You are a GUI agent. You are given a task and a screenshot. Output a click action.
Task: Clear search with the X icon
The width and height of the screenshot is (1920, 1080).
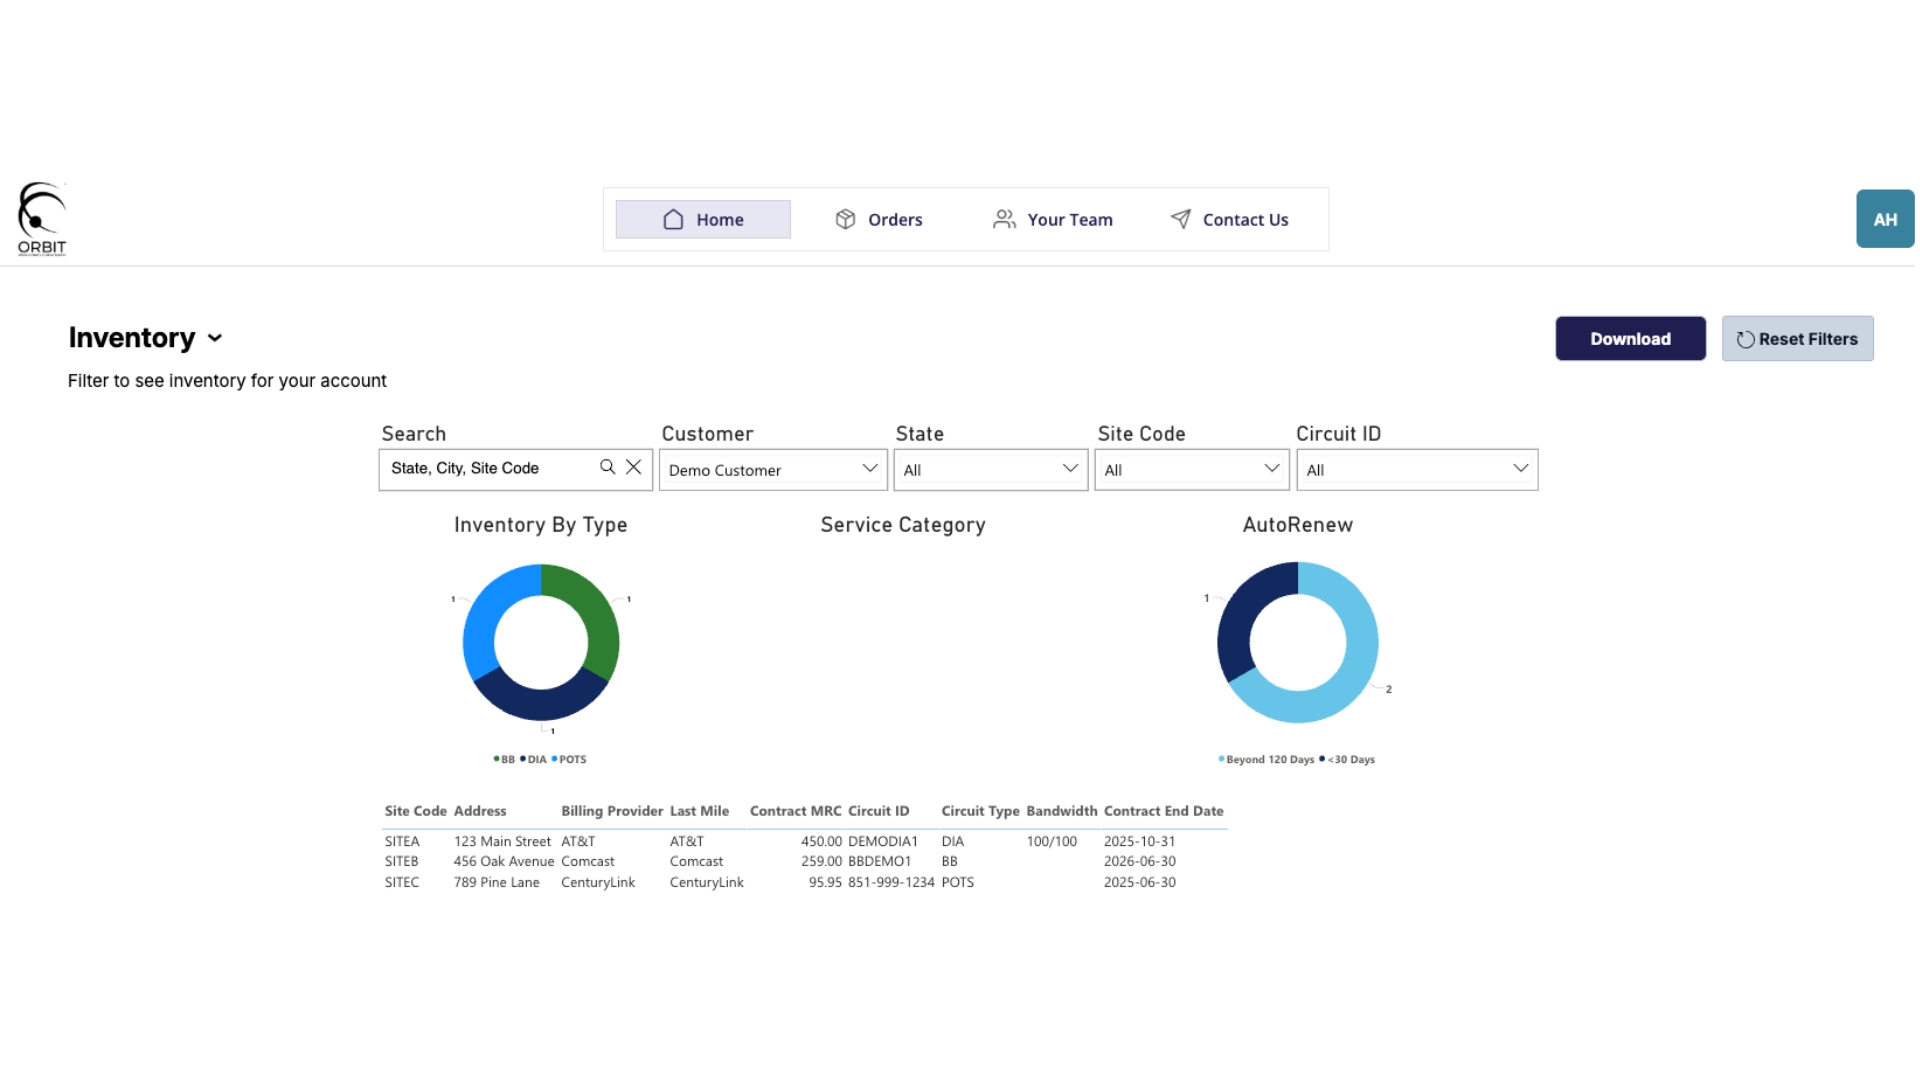(x=633, y=467)
